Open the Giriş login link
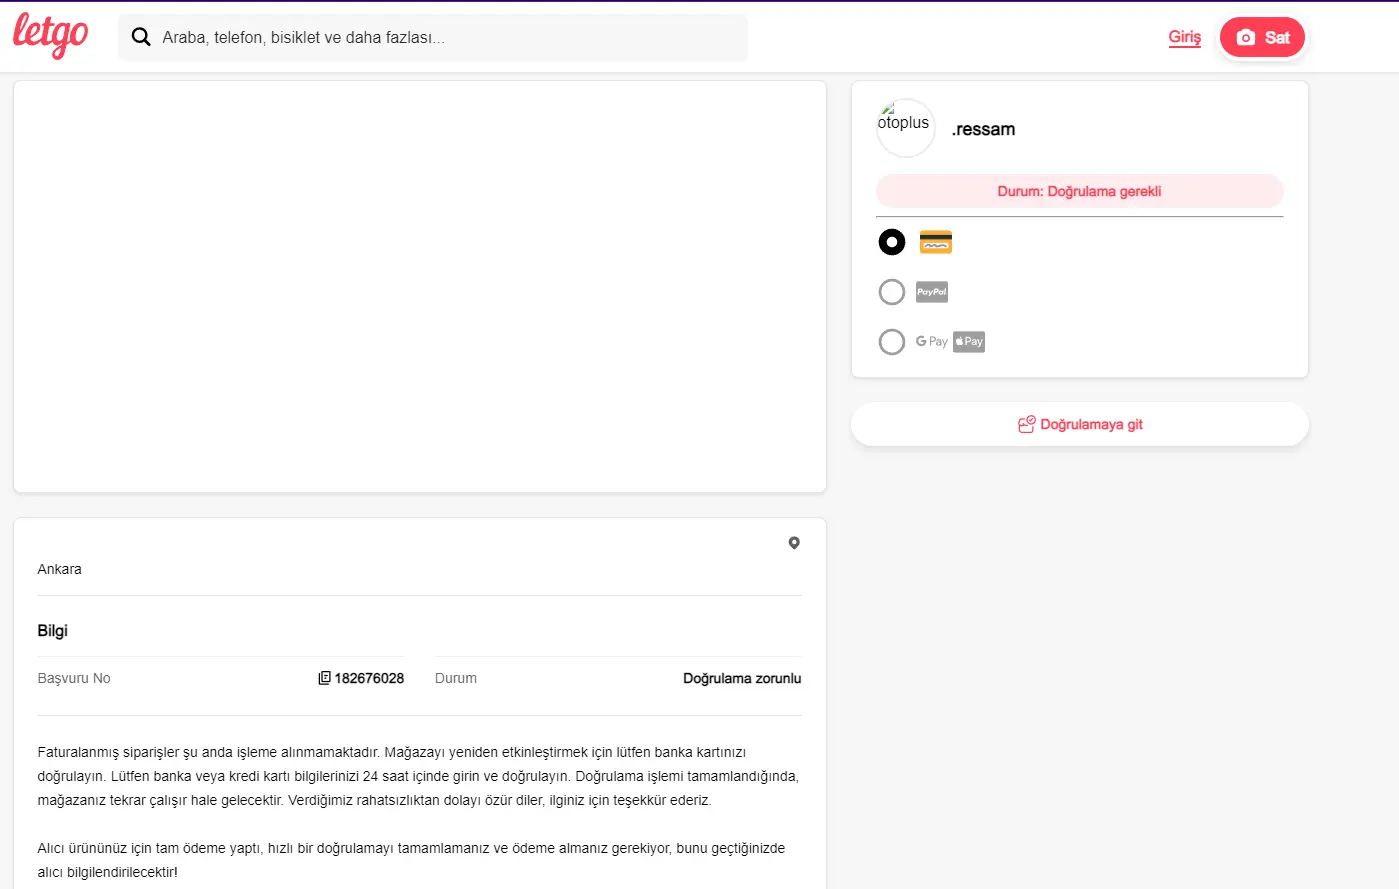 [x=1184, y=37]
